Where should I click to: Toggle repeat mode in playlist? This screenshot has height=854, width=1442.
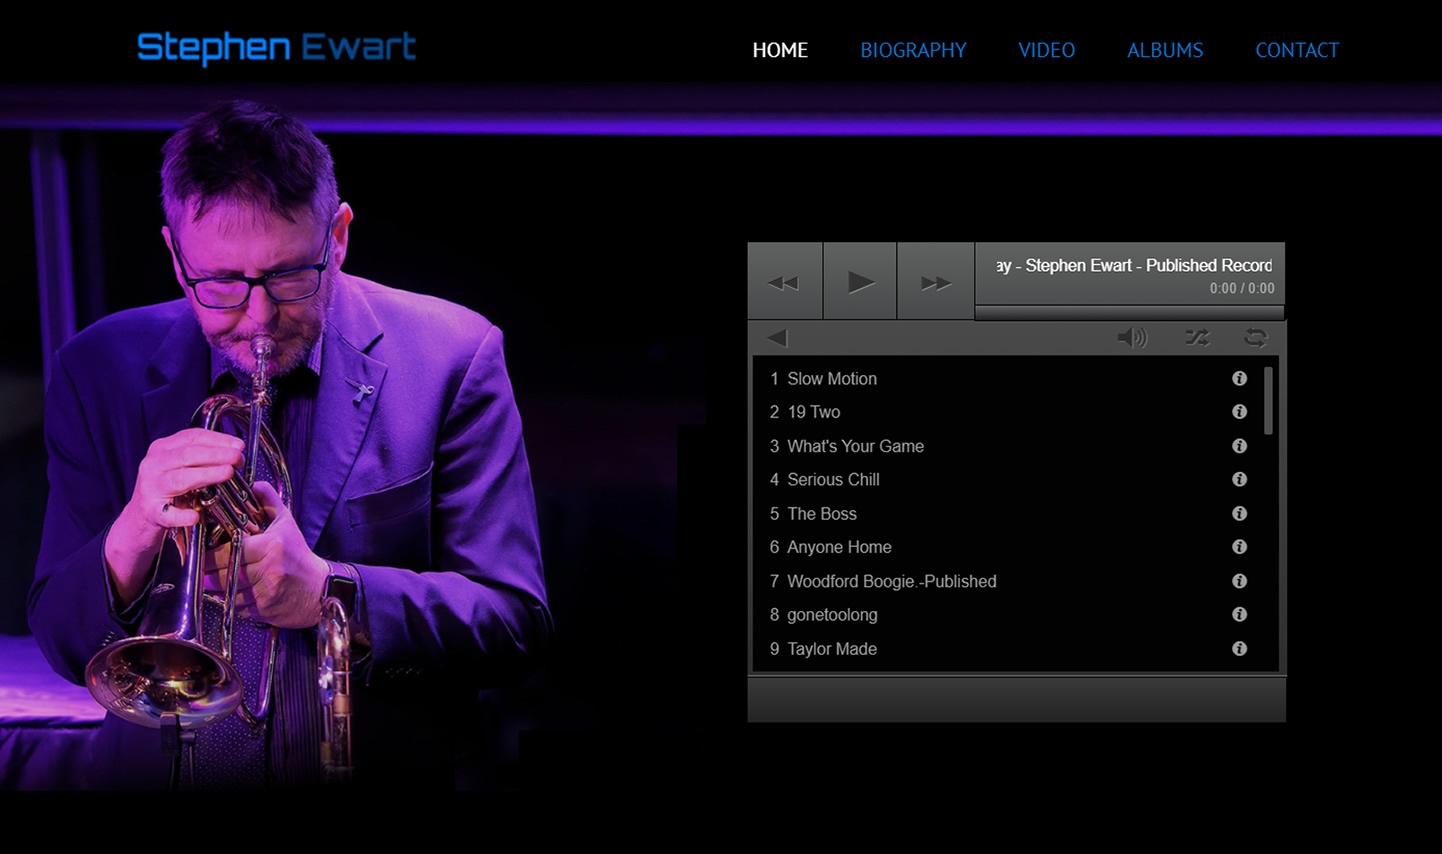point(1255,338)
